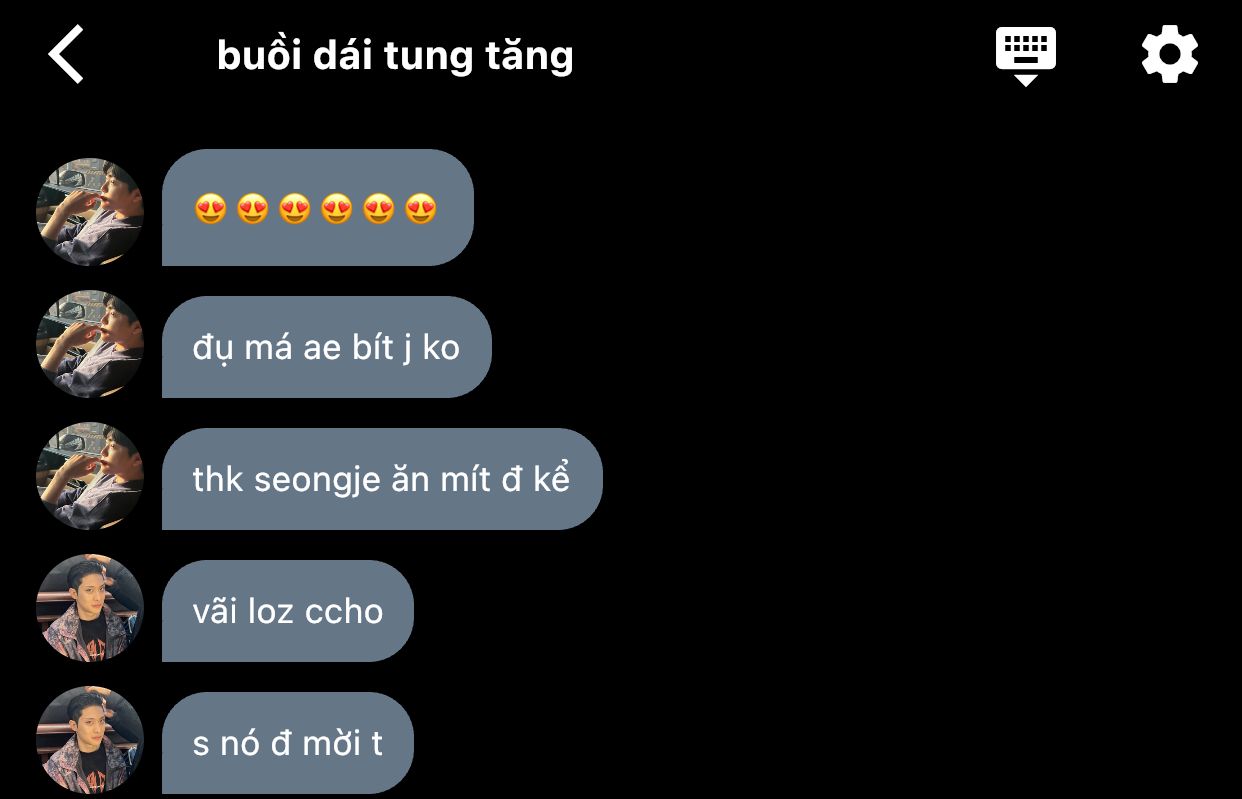Open avatar beside "s nó đ mời t" message
Image resolution: width=1242 pixels, height=799 pixels.
[x=90, y=740]
